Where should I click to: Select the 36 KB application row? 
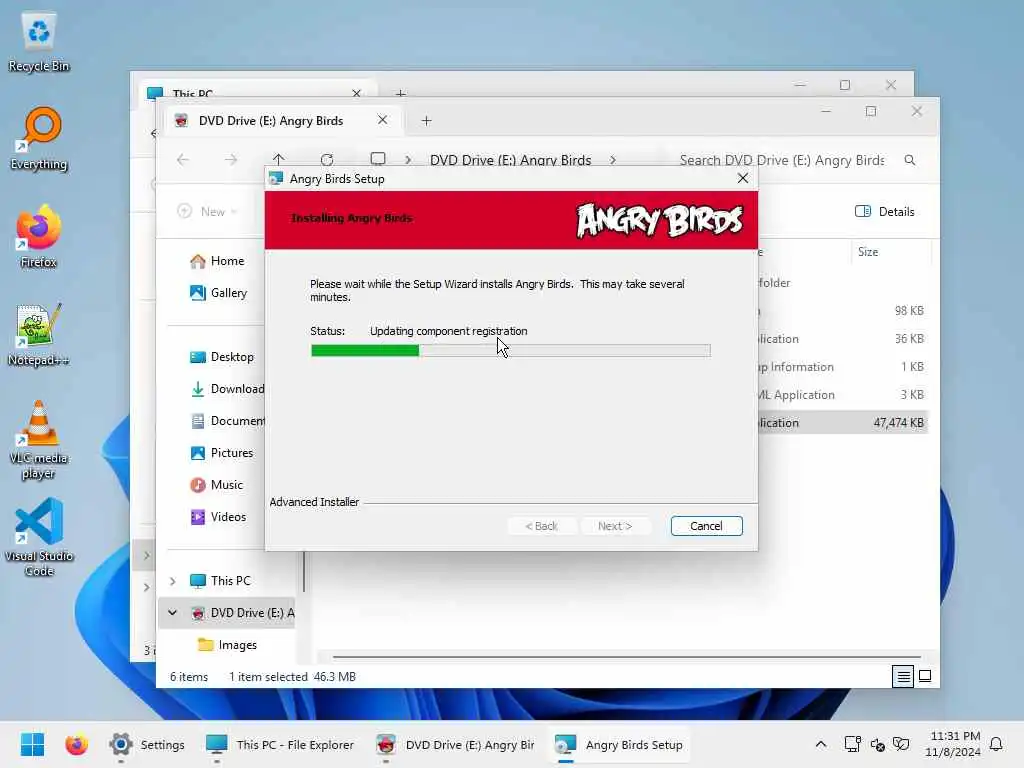842,339
